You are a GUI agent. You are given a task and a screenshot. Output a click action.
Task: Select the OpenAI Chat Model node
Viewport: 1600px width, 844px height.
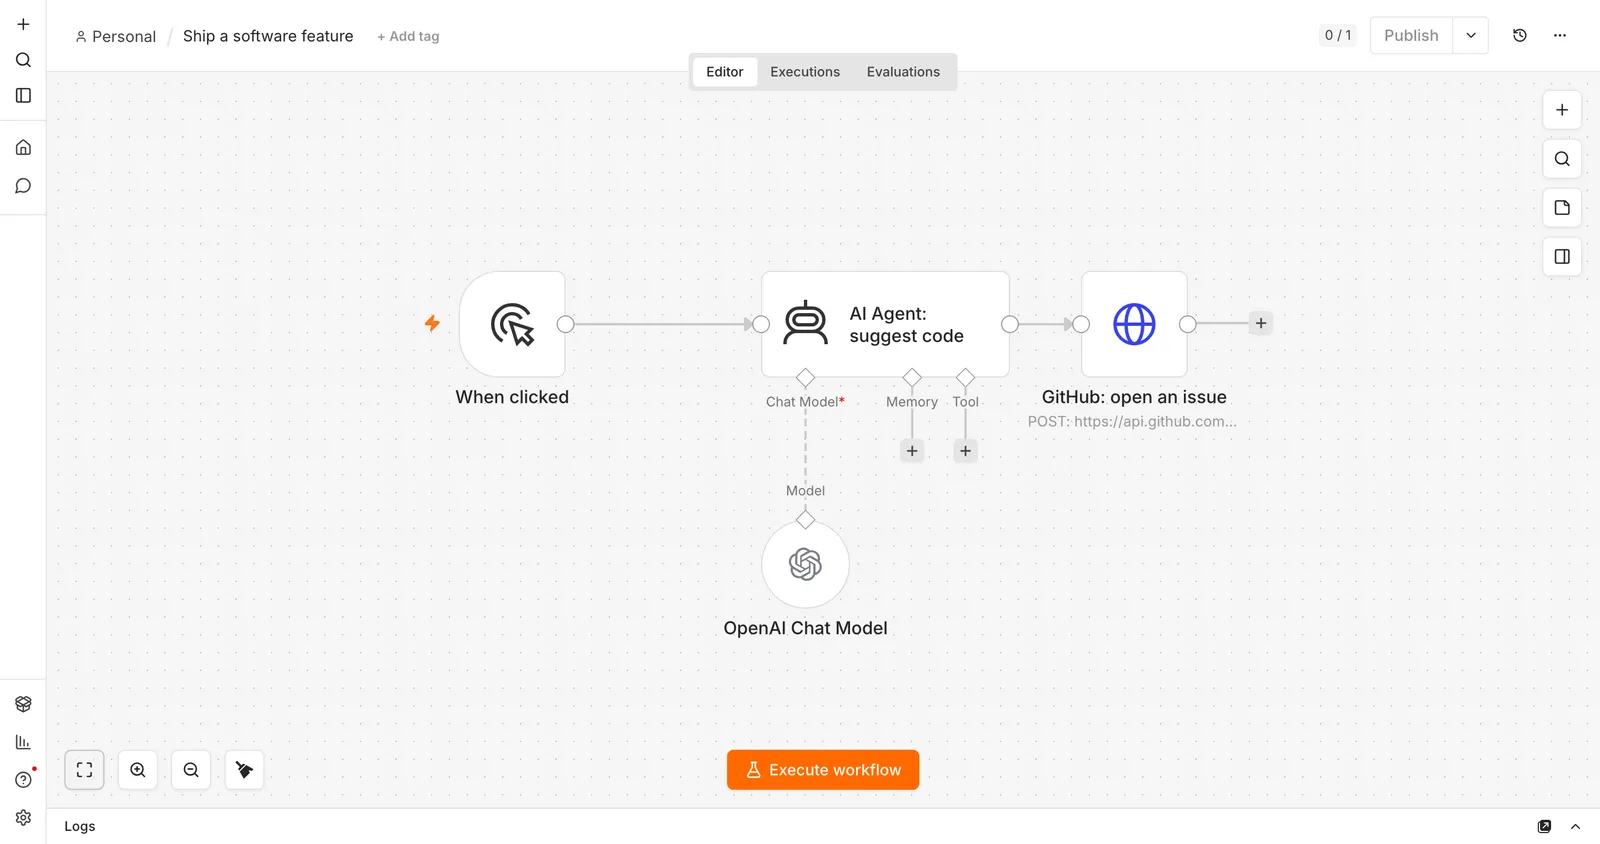(805, 564)
